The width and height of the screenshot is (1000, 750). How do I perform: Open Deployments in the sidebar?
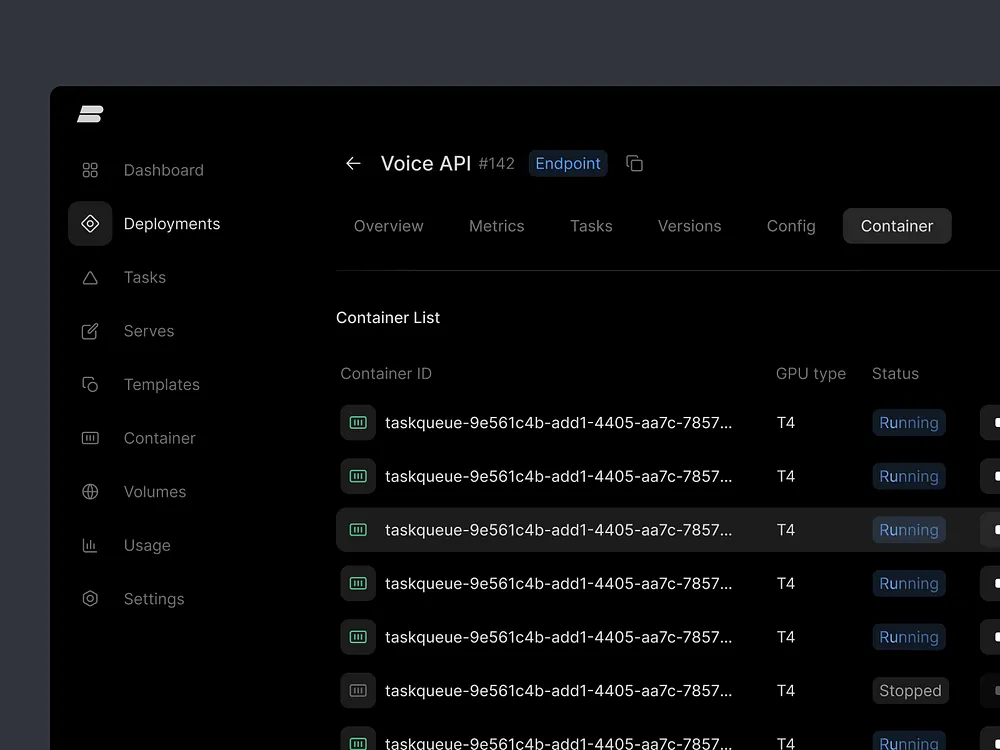point(171,224)
